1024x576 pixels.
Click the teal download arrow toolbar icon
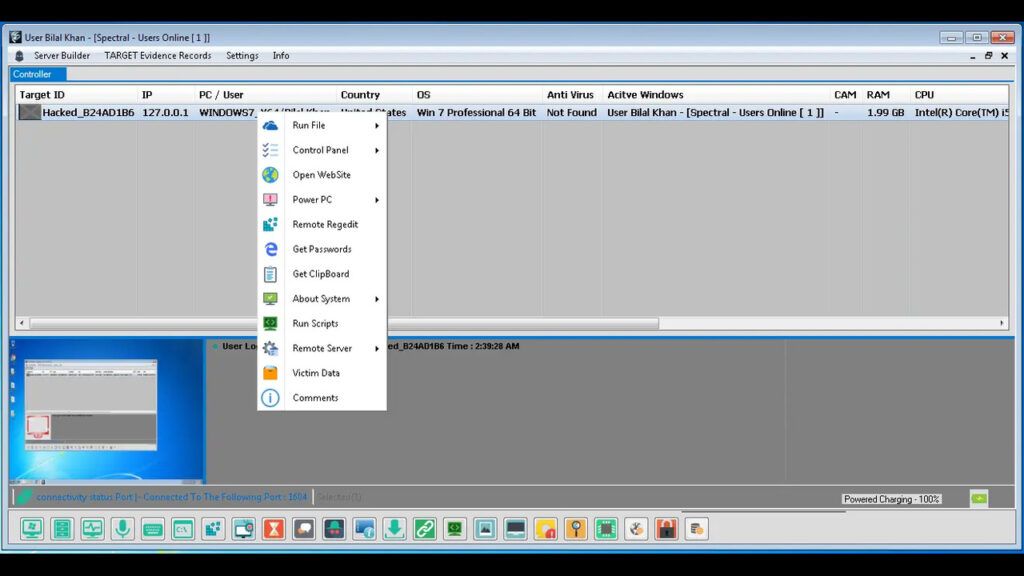tap(394, 528)
